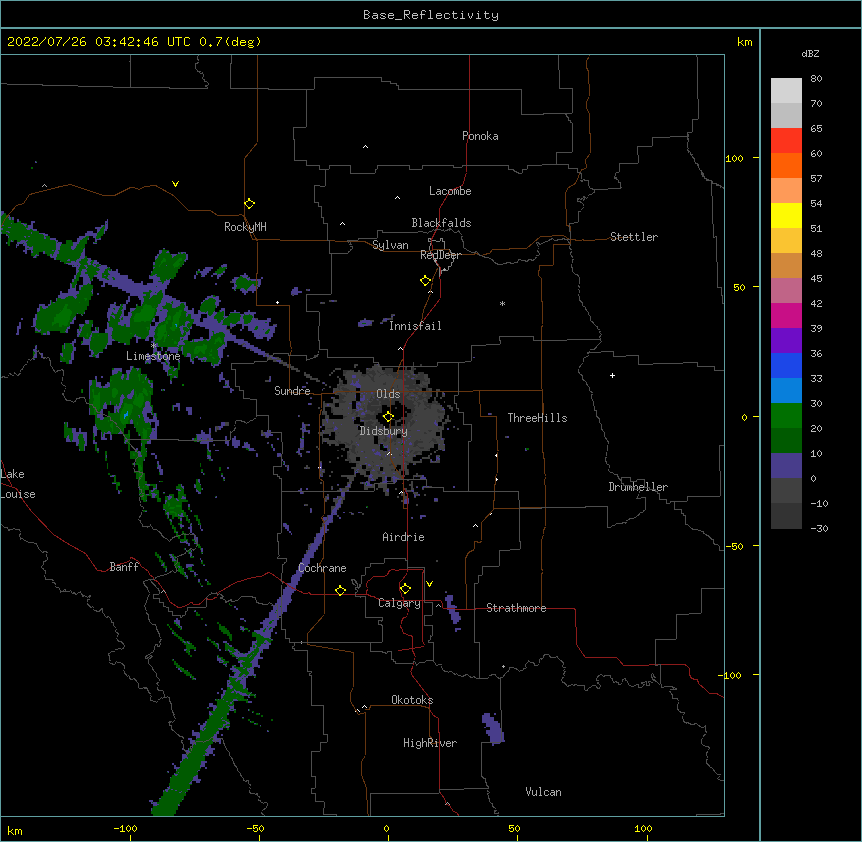Click the white plus marker north of Drumheller
The image size is (862, 842).
612,375
